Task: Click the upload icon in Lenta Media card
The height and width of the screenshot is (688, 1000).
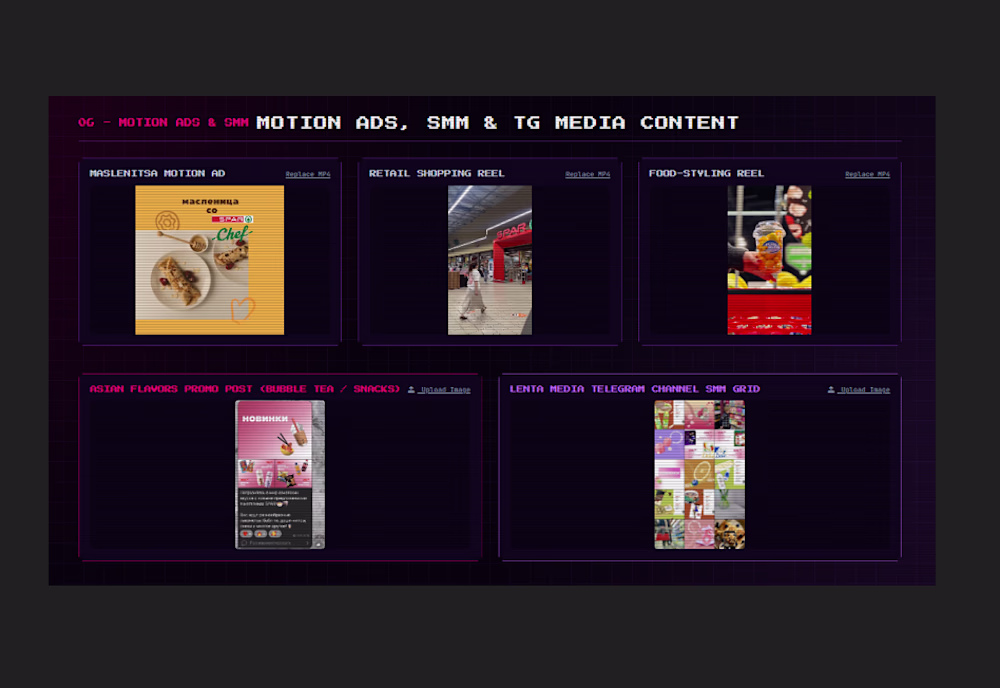Action: tap(831, 390)
